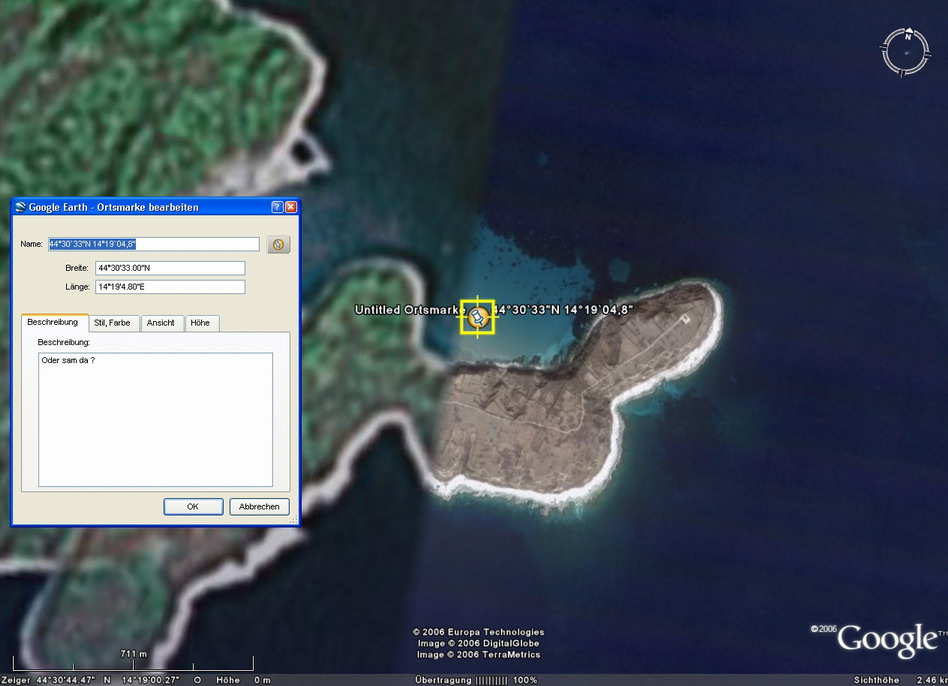Click into the Name text field
The image size is (948, 686).
[x=153, y=244]
